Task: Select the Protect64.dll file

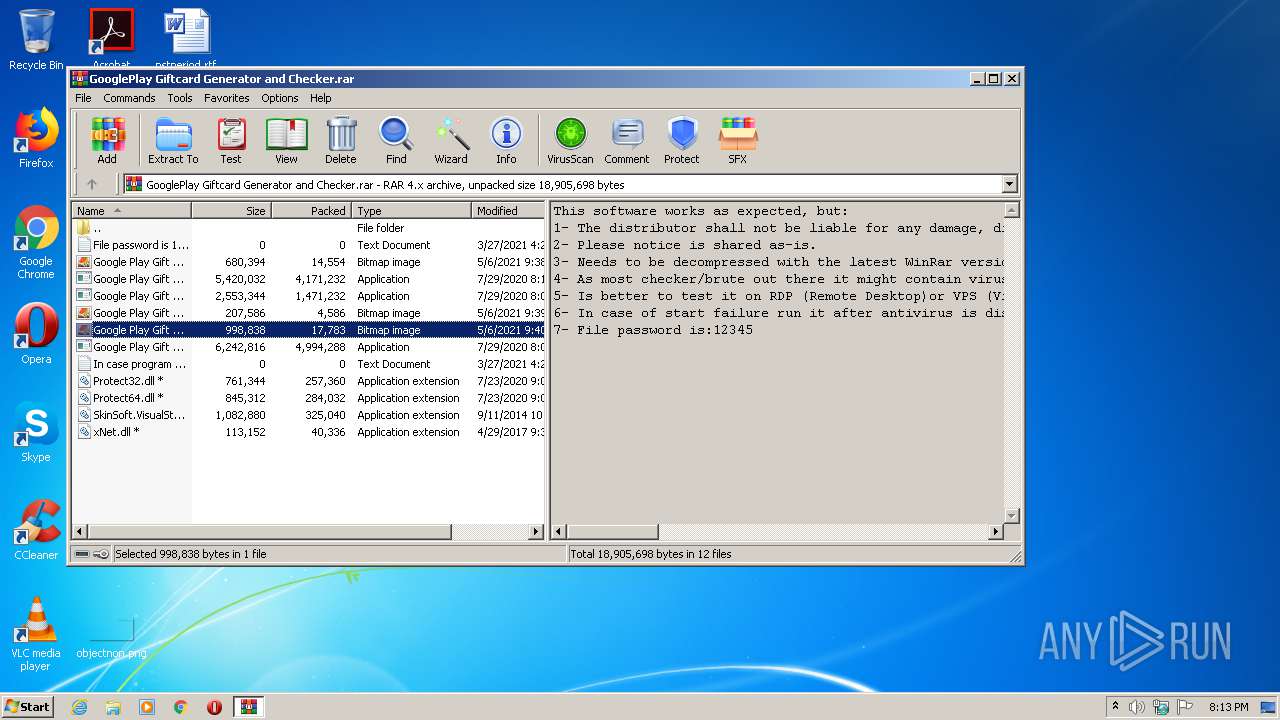Action: coord(308,398)
